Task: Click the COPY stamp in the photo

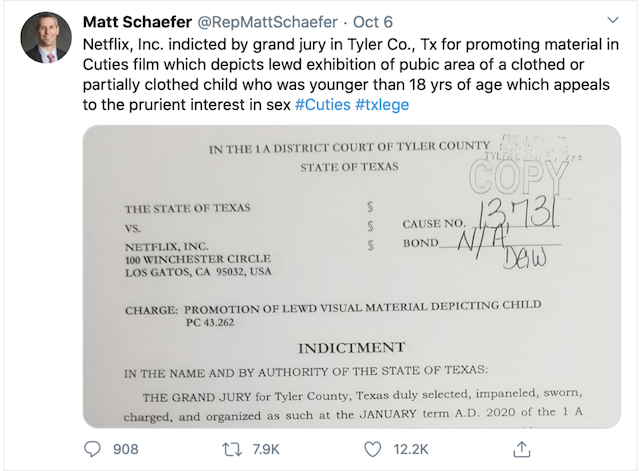Action: point(525,178)
